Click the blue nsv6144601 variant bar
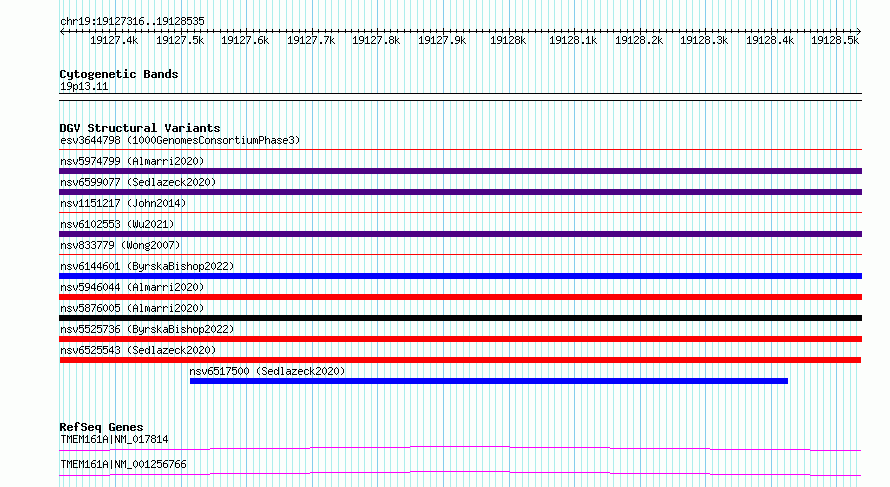The image size is (890, 487). click(x=460, y=276)
